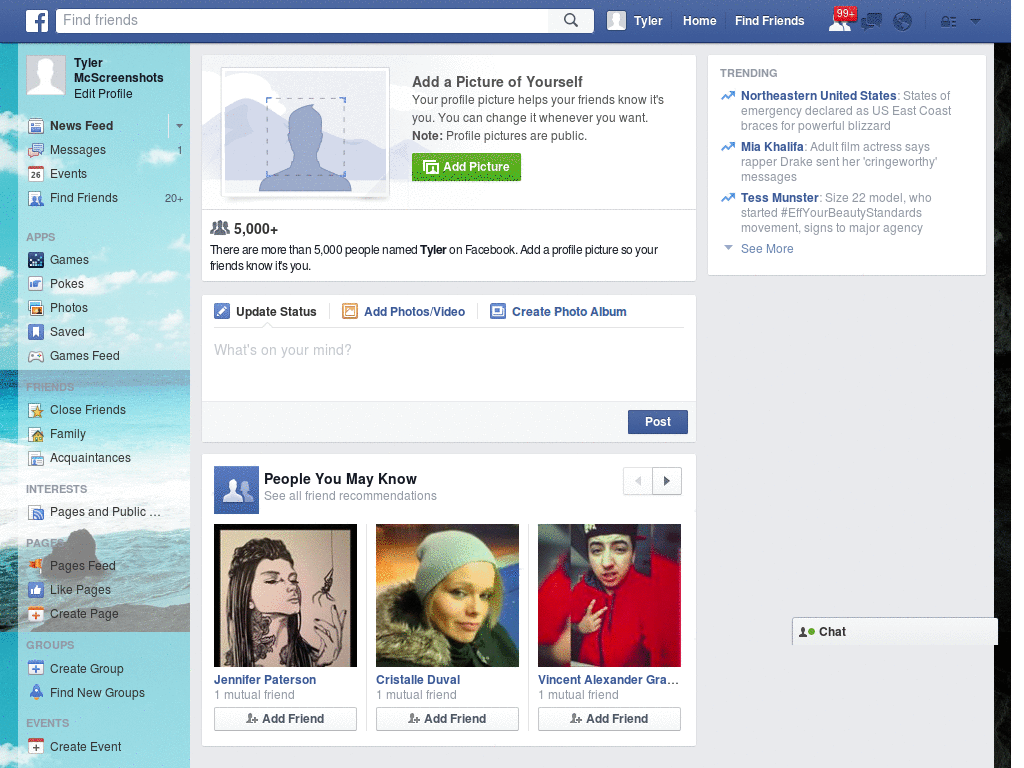Image resolution: width=1024 pixels, height=768 pixels.
Task: Click the Saved bookmark icon
Action: (x=36, y=332)
